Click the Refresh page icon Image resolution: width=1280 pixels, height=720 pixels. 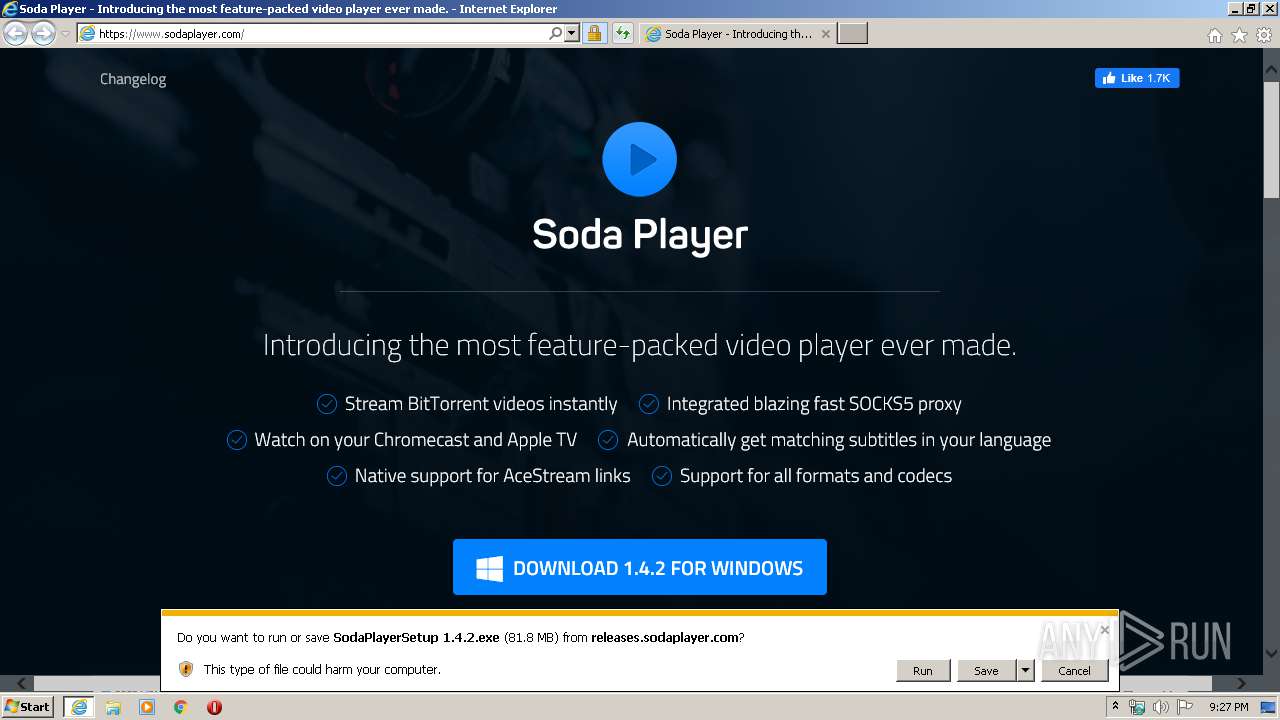pyautogui.click(x=623, y=33)
